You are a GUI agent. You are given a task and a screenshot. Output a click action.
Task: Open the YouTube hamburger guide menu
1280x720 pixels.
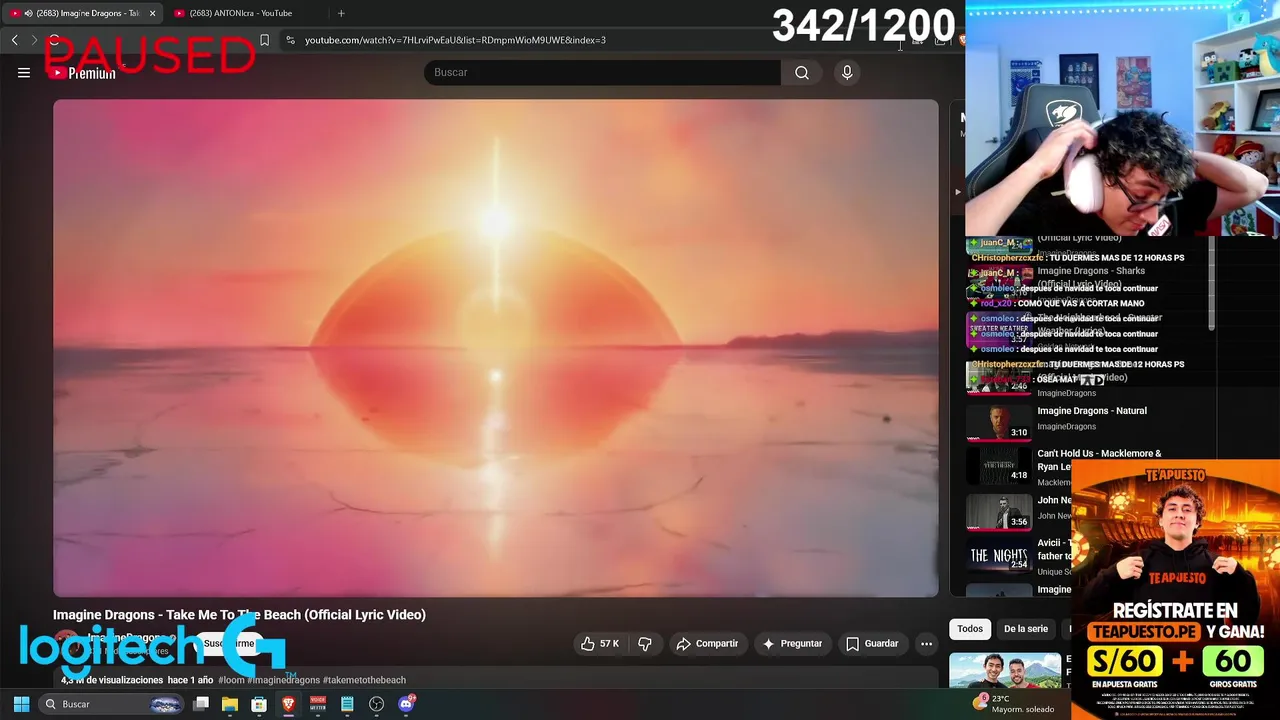coord(24,72)
